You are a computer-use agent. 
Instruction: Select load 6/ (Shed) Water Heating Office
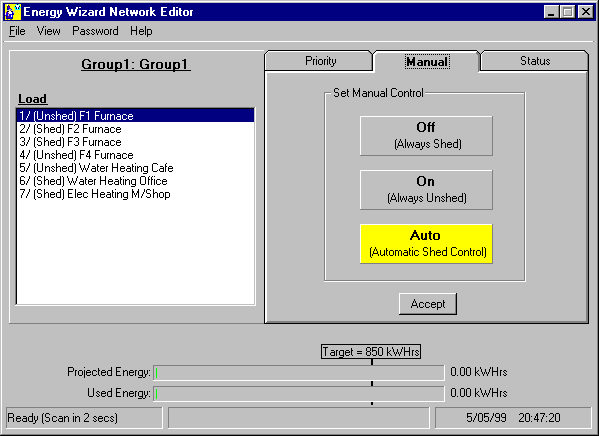click(135, 181)
